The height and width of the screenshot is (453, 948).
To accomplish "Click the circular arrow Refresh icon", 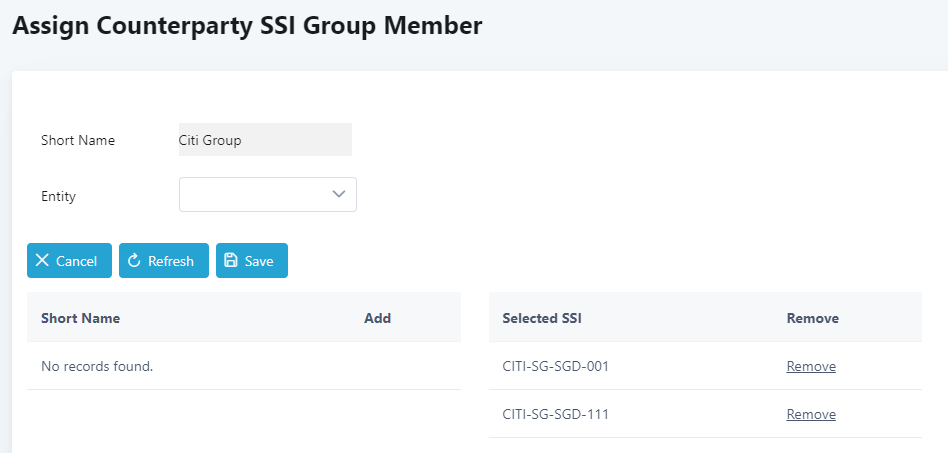I will coord(134,261).
